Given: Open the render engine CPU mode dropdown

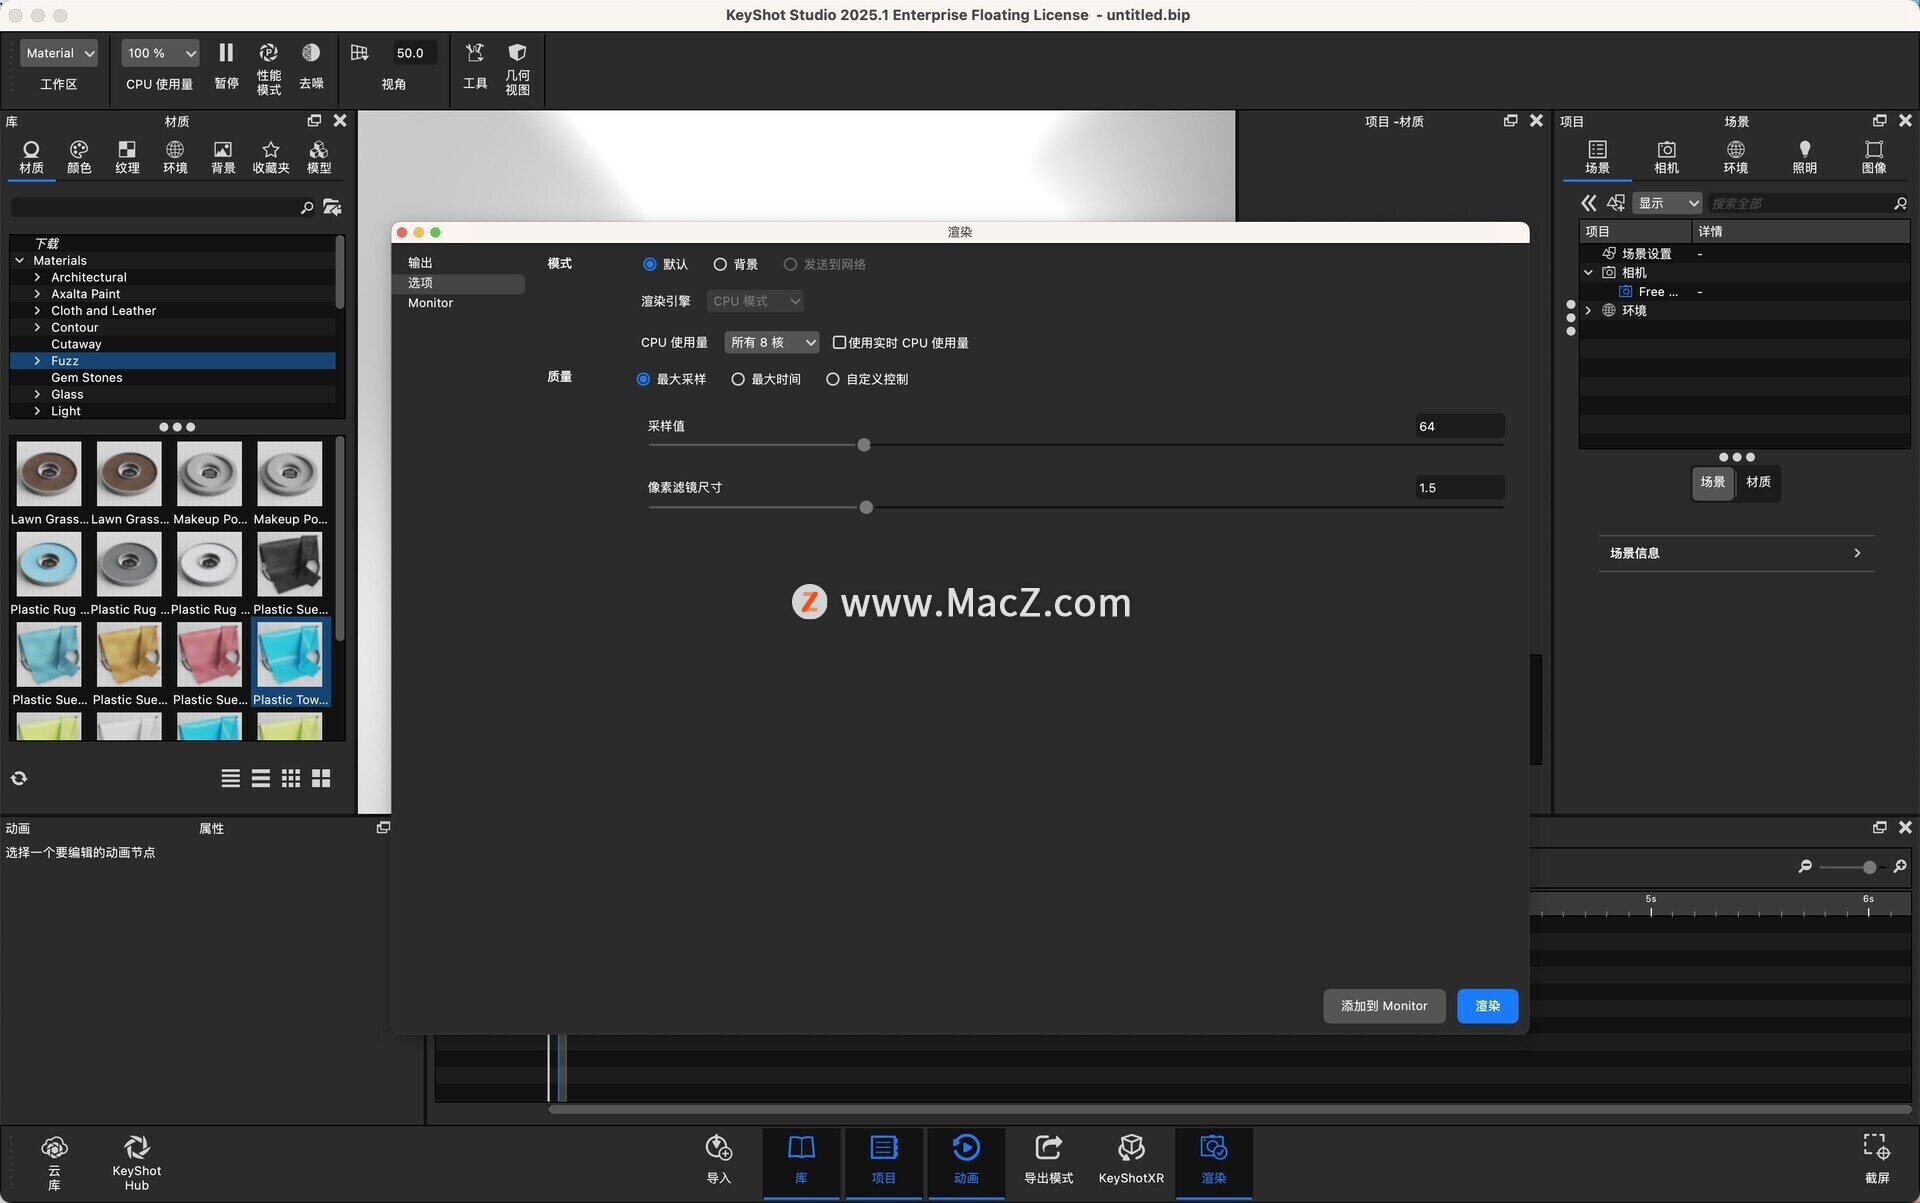Looking at the screenshot, I should [755, 301].
